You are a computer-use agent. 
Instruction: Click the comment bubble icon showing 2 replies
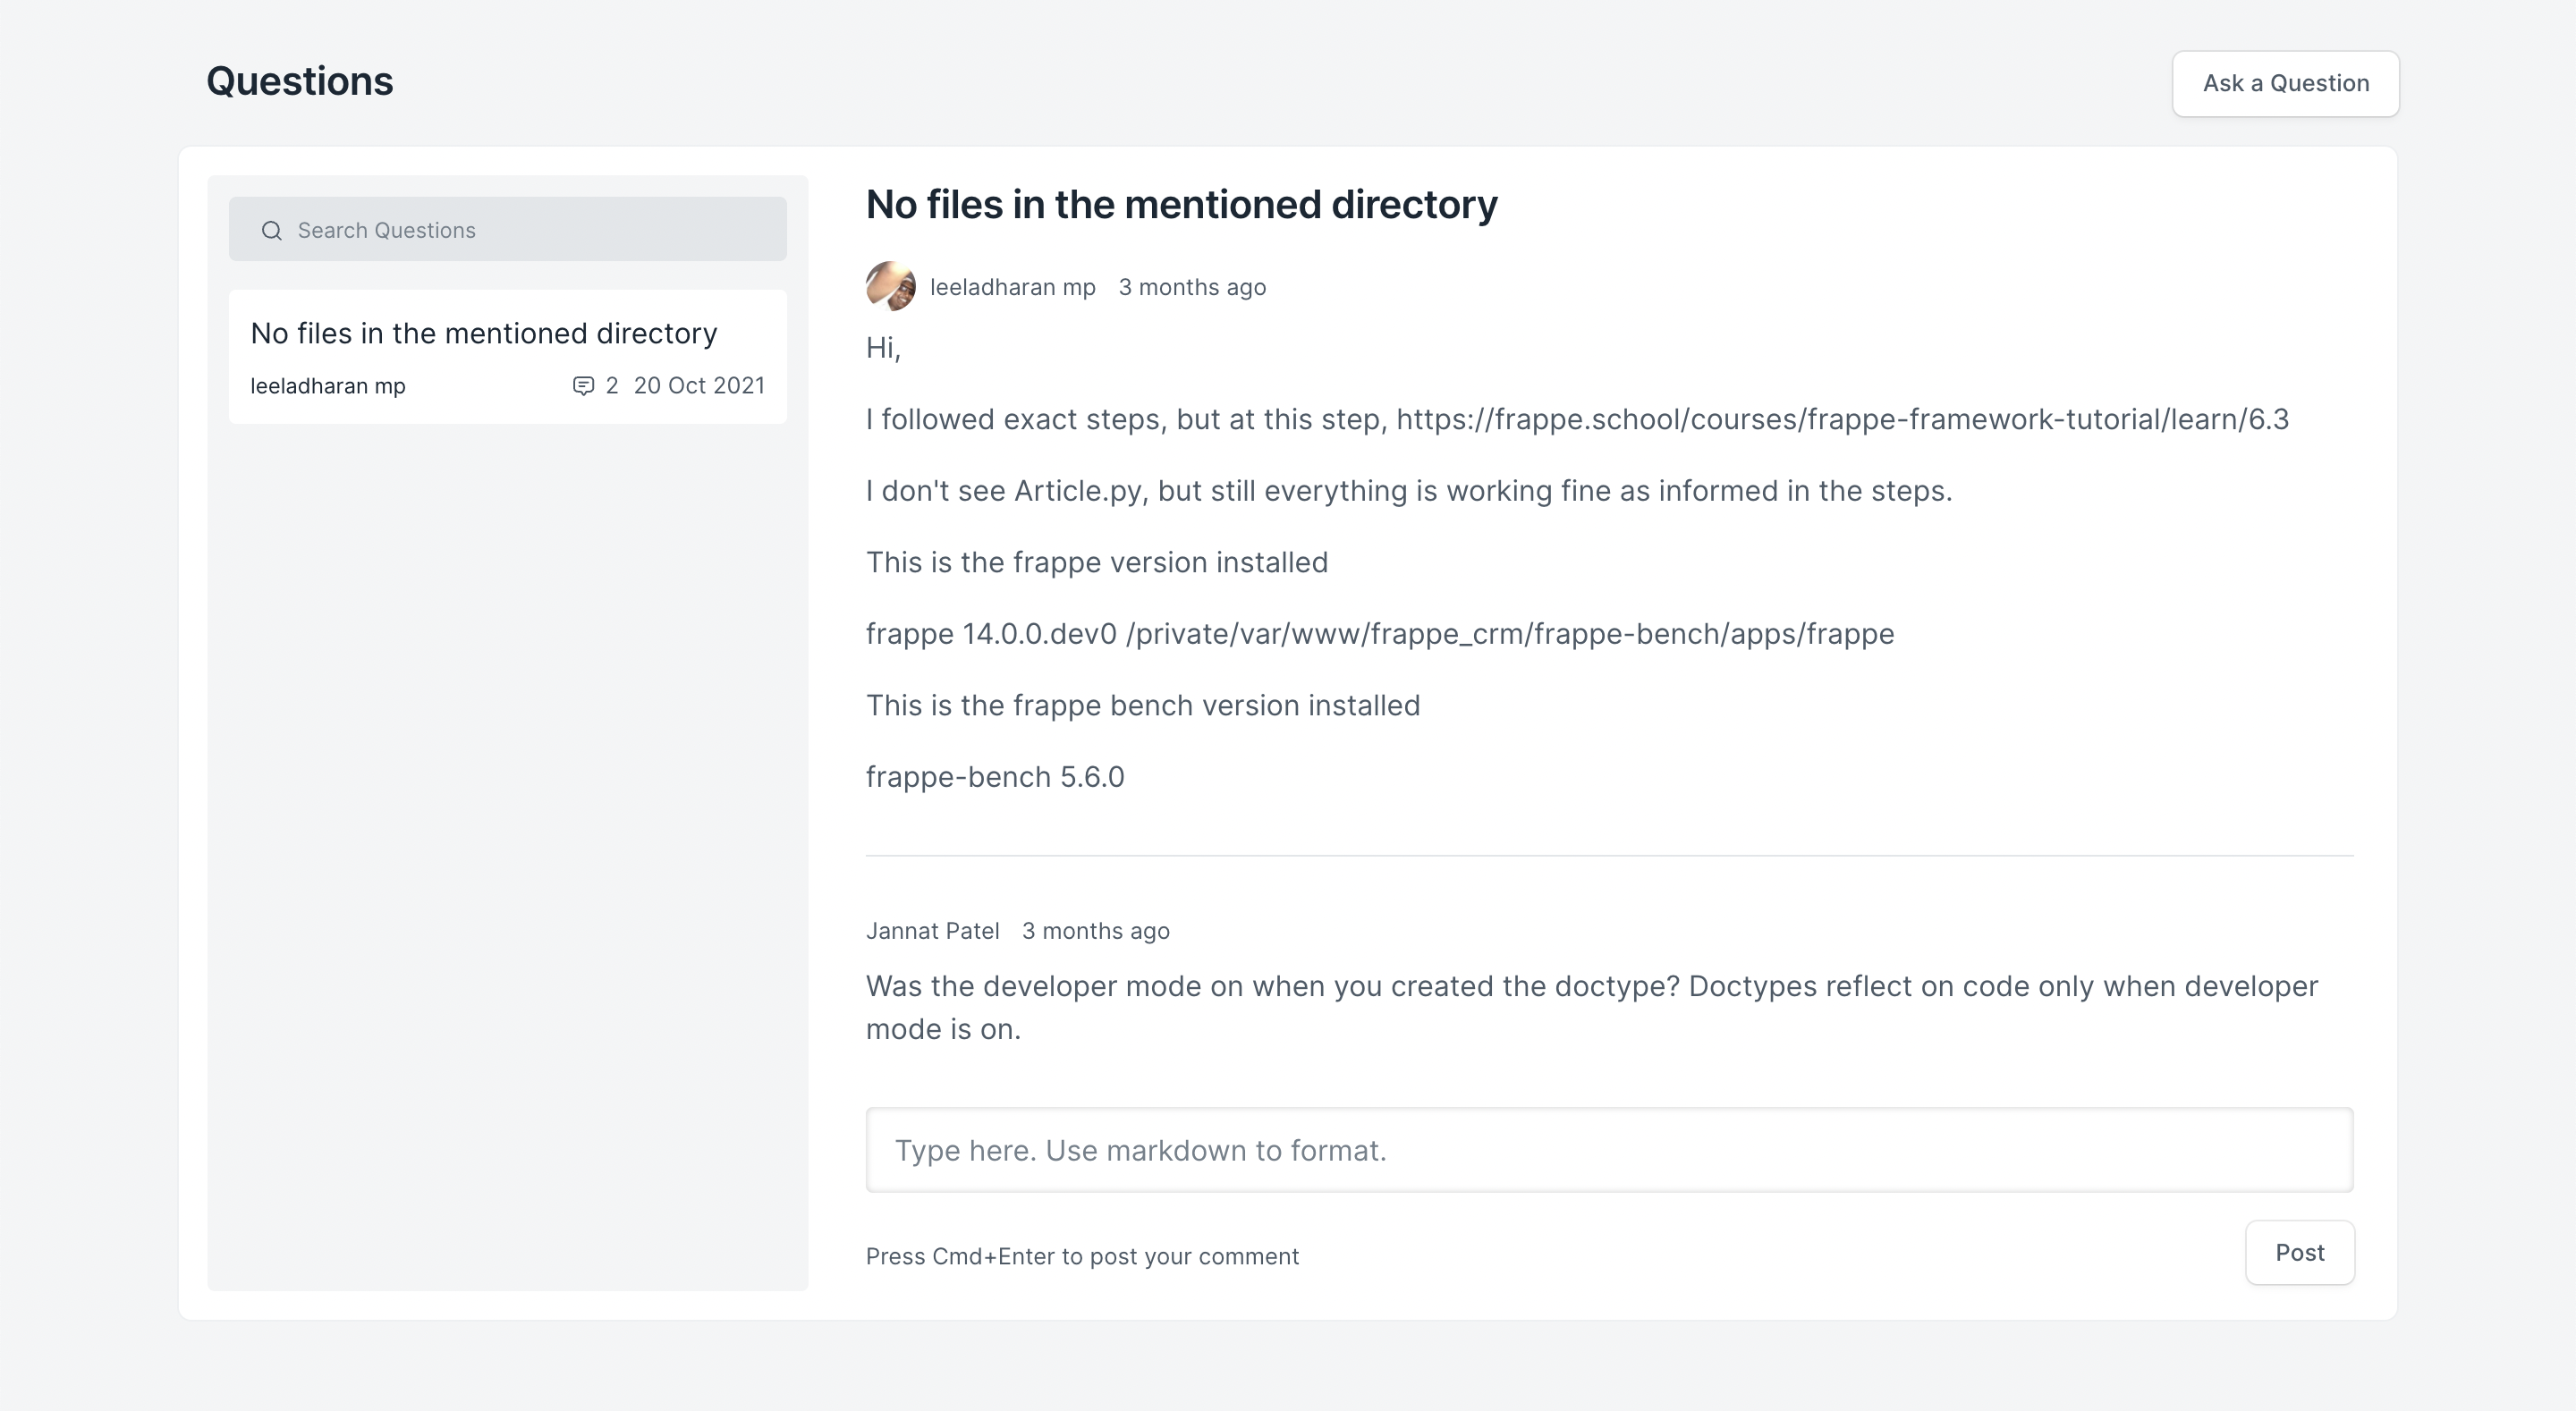tap(583, 386)
